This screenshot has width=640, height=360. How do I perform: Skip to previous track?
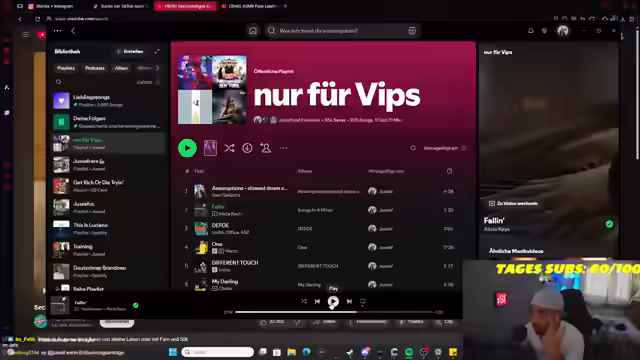[x=317, y=301]
